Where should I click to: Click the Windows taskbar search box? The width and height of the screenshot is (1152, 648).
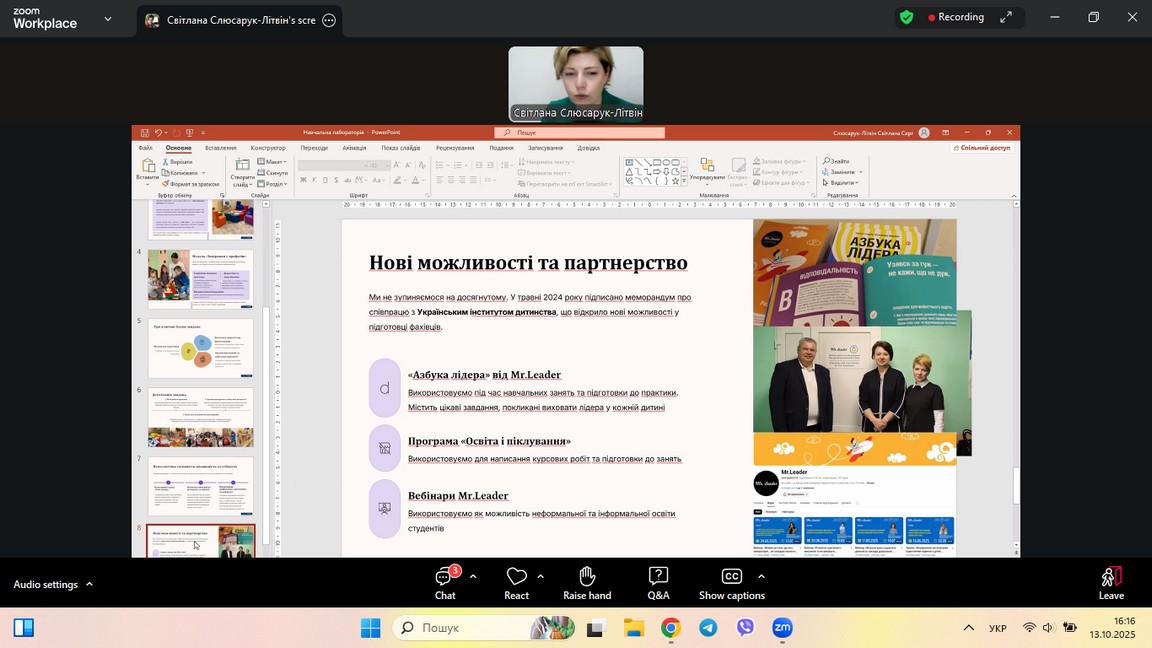(x=470, y=628)
